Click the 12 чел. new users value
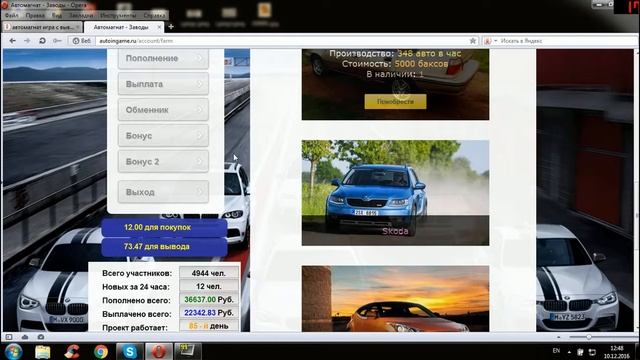This screenshot has height=360, width=640. [209, 287]
